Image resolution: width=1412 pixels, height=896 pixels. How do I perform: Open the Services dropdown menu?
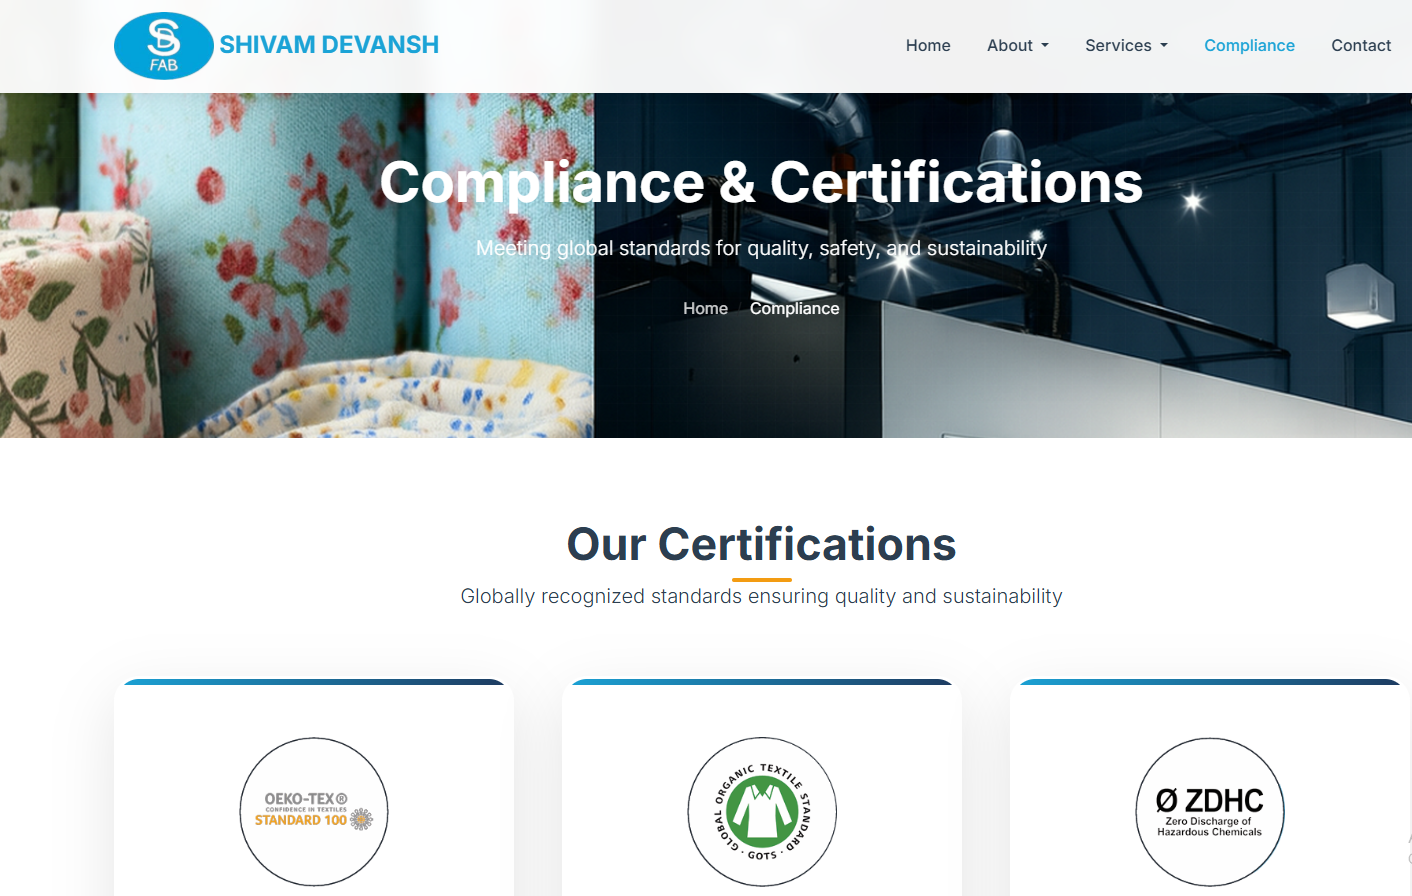1126,46
